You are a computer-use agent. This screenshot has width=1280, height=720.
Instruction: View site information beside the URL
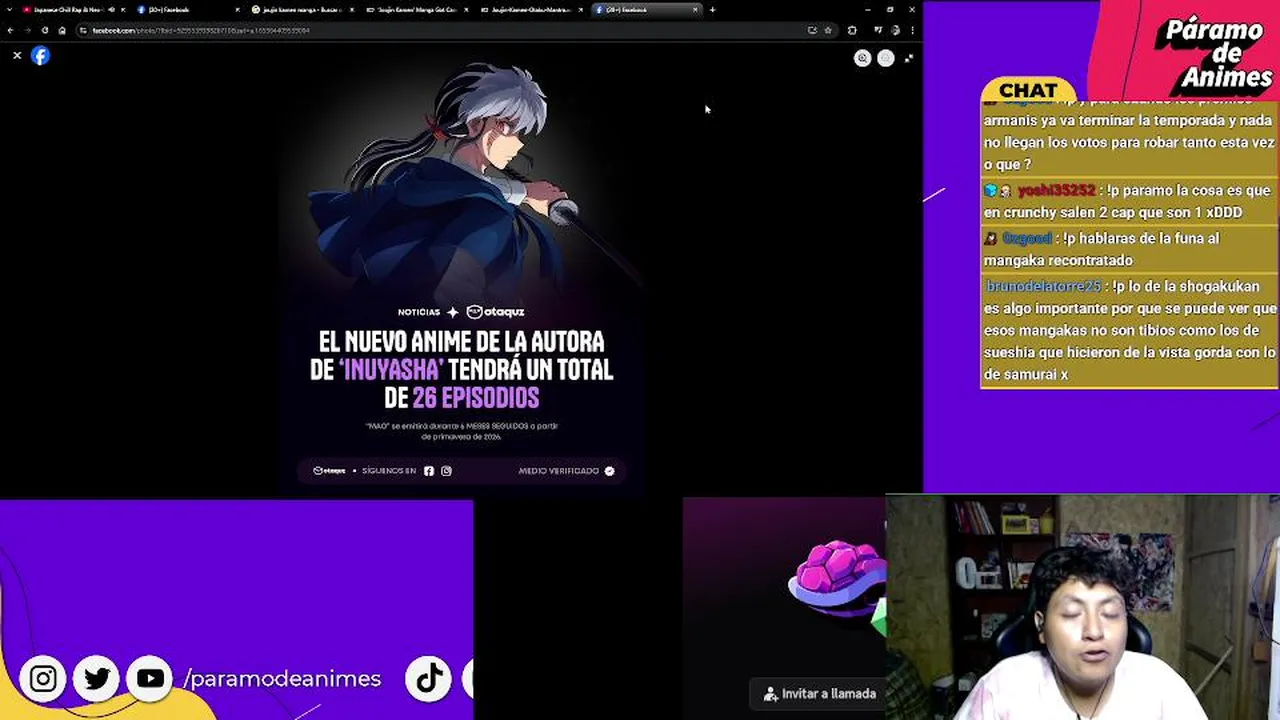tap(83, 30)
